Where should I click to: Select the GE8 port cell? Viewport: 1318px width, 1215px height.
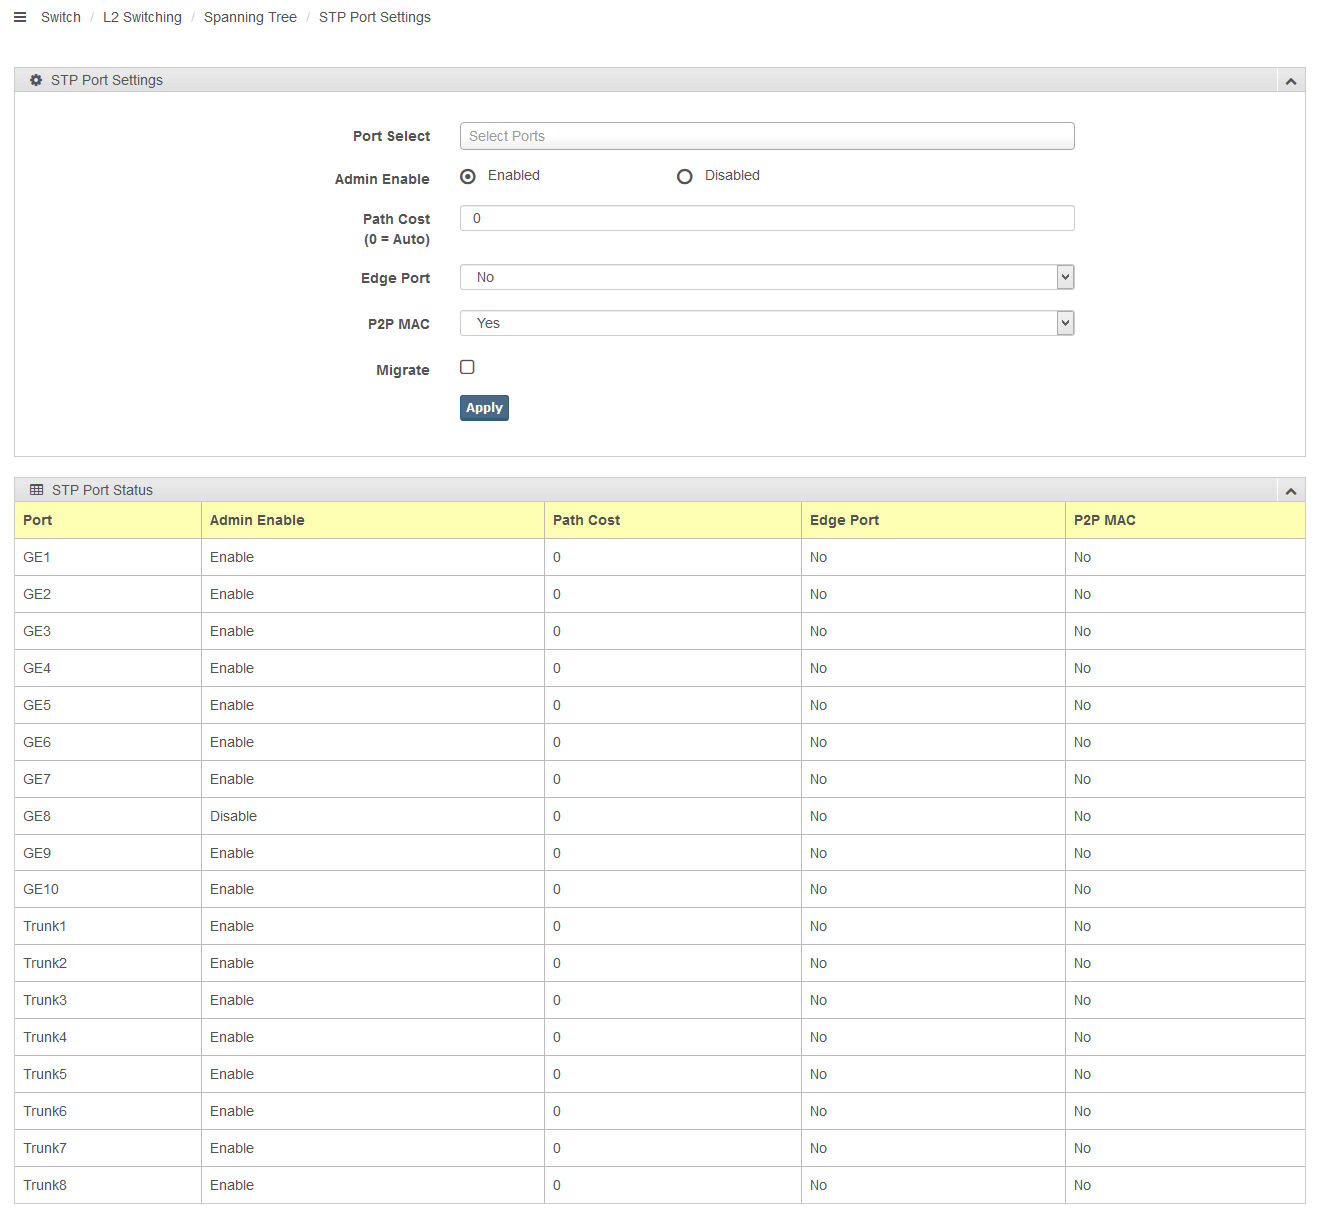tap(108, 816)
